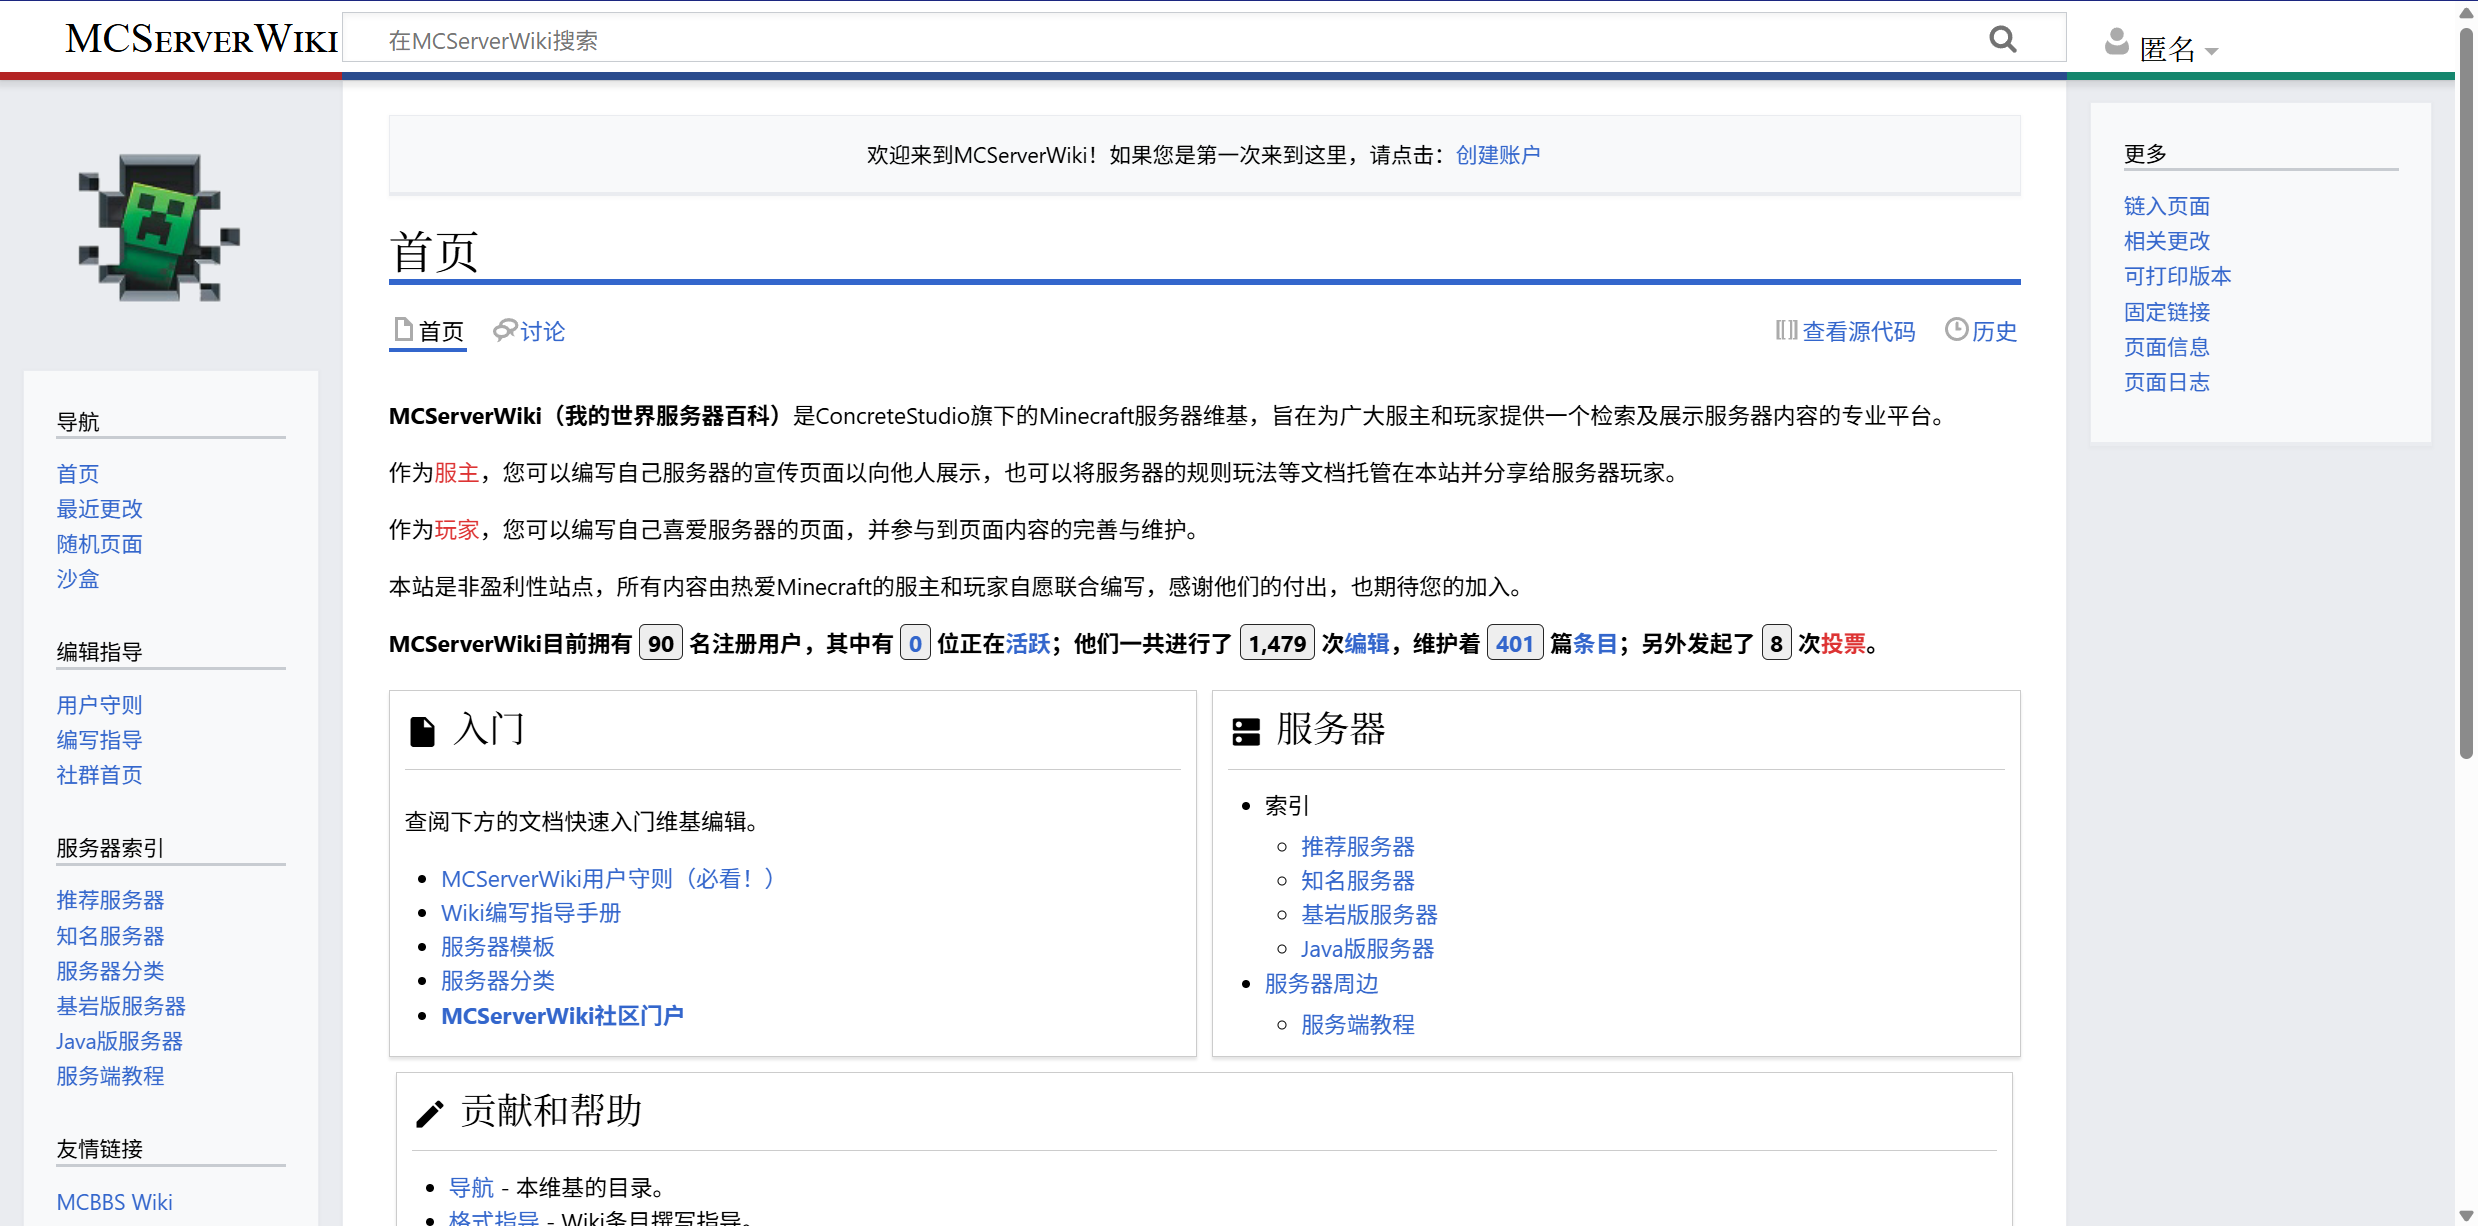Click the search magnifier icon
The image size is (2478, 1226).
(2002, 40)
